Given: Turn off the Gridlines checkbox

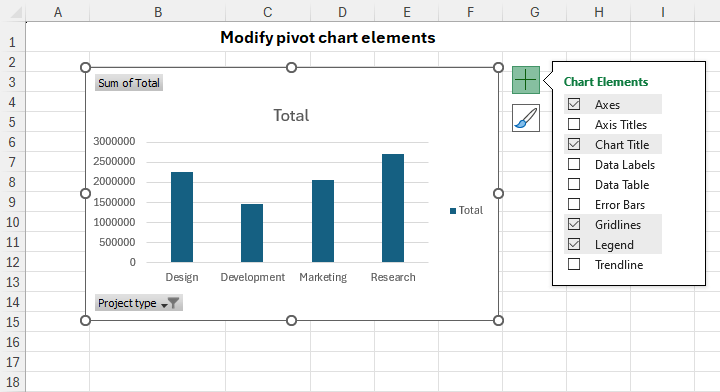Looking at the screenshot, I should point(574,224).
